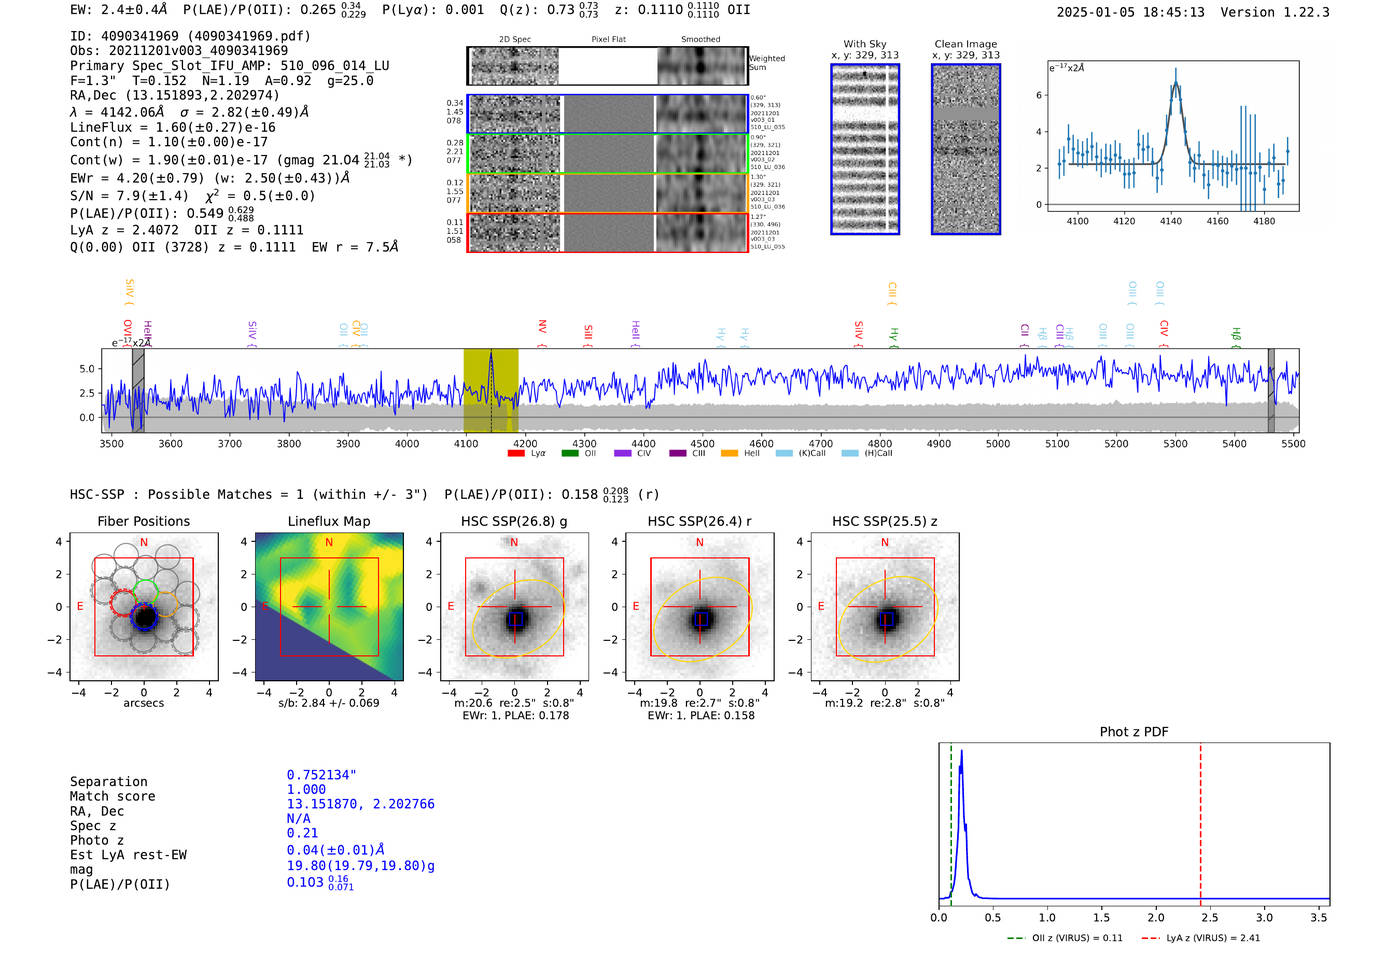Click the Obs: 20211201v003_4090341969 line
The height and width of the screenshot is (953, 1400).
click(x=179, y=50)
